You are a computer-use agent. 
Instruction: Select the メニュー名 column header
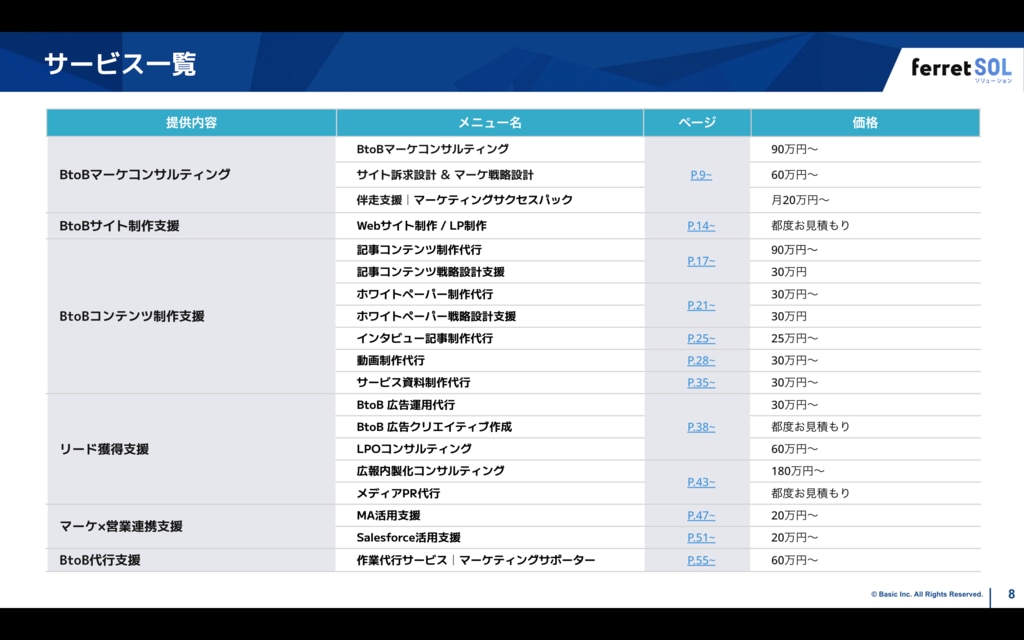490,123
